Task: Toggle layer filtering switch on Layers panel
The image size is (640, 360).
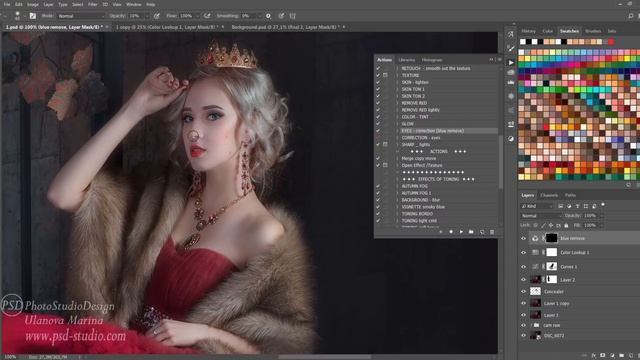Action: tap(603, 205)
